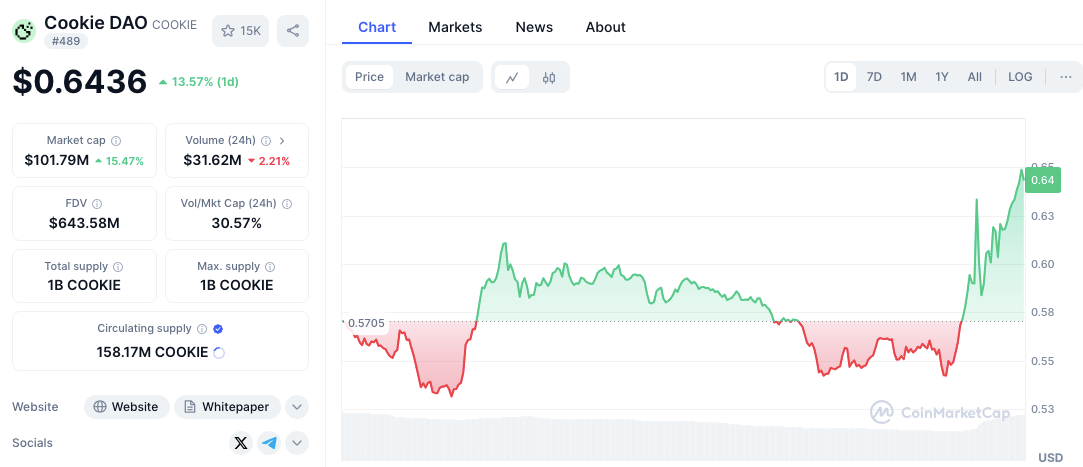Switch to line chart view
This screenshot has width=1083, height=467.
coord(512,77)
